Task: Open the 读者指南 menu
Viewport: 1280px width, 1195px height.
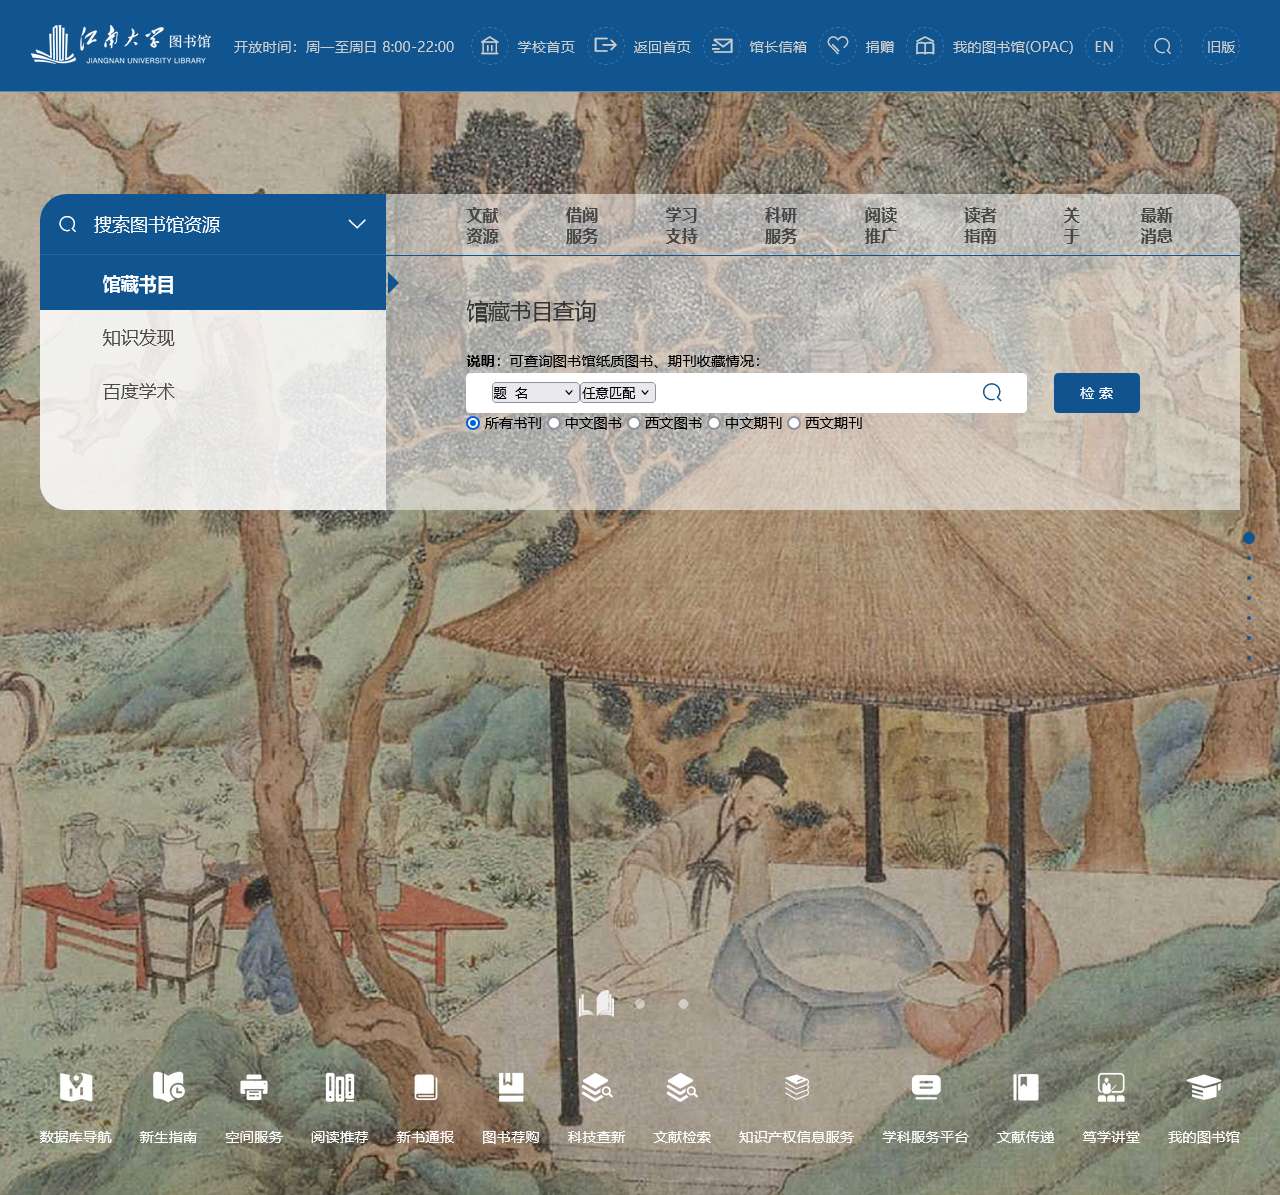Action: [x=980, y=225]
